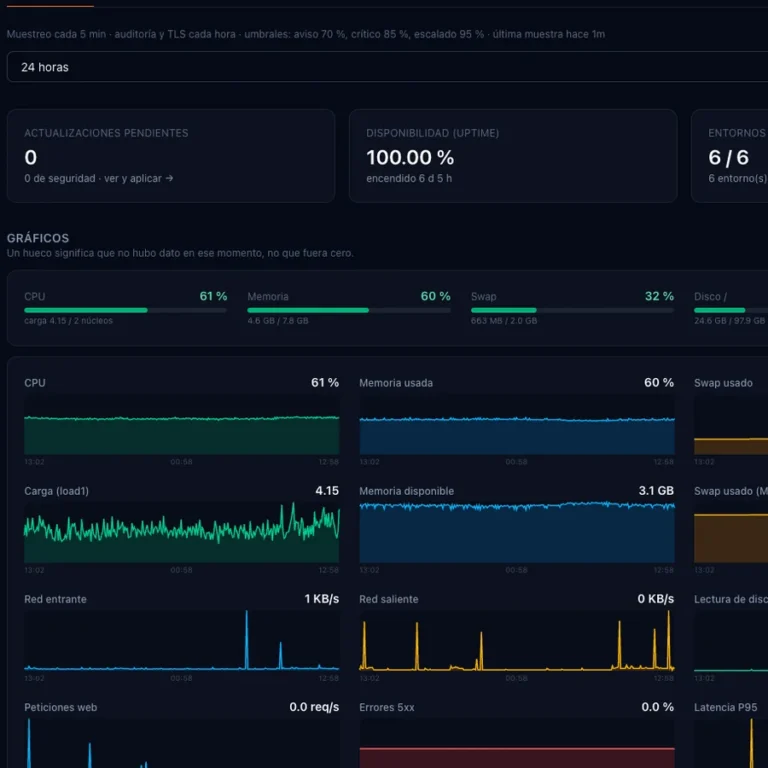This screenshot has width=768, height=768.
Task: Click the 'carga 4.15 / 2 núcleos' text
Action: click(68, 321)
